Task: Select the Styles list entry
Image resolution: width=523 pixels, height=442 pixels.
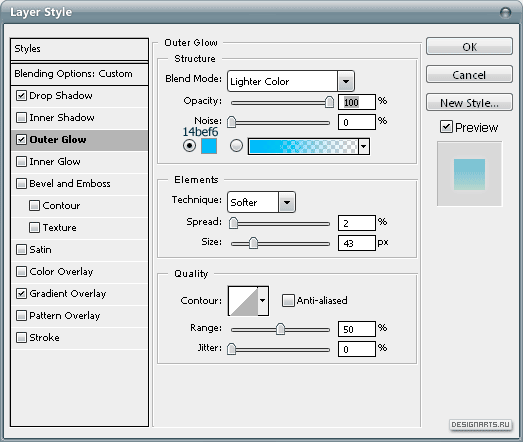Action: 79,49
